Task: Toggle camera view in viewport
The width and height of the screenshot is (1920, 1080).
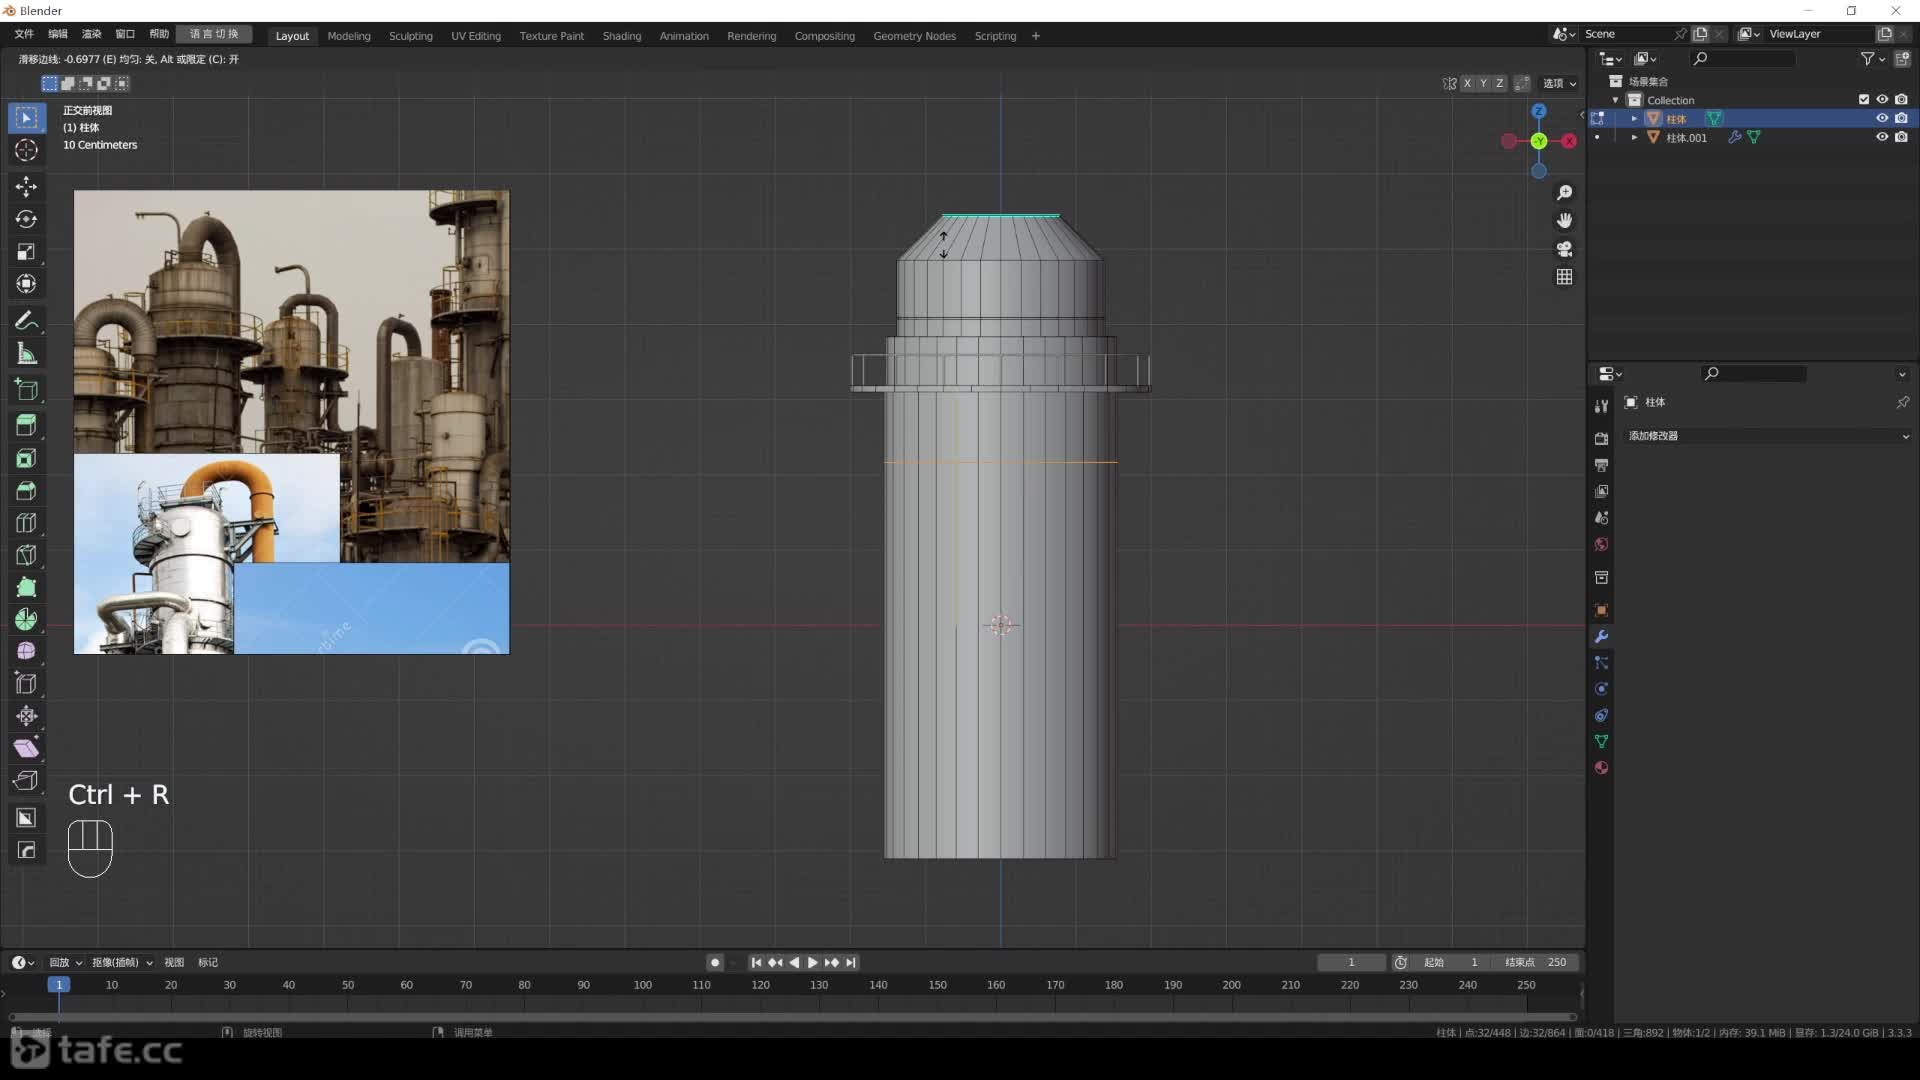Action: pos(1564,248)
